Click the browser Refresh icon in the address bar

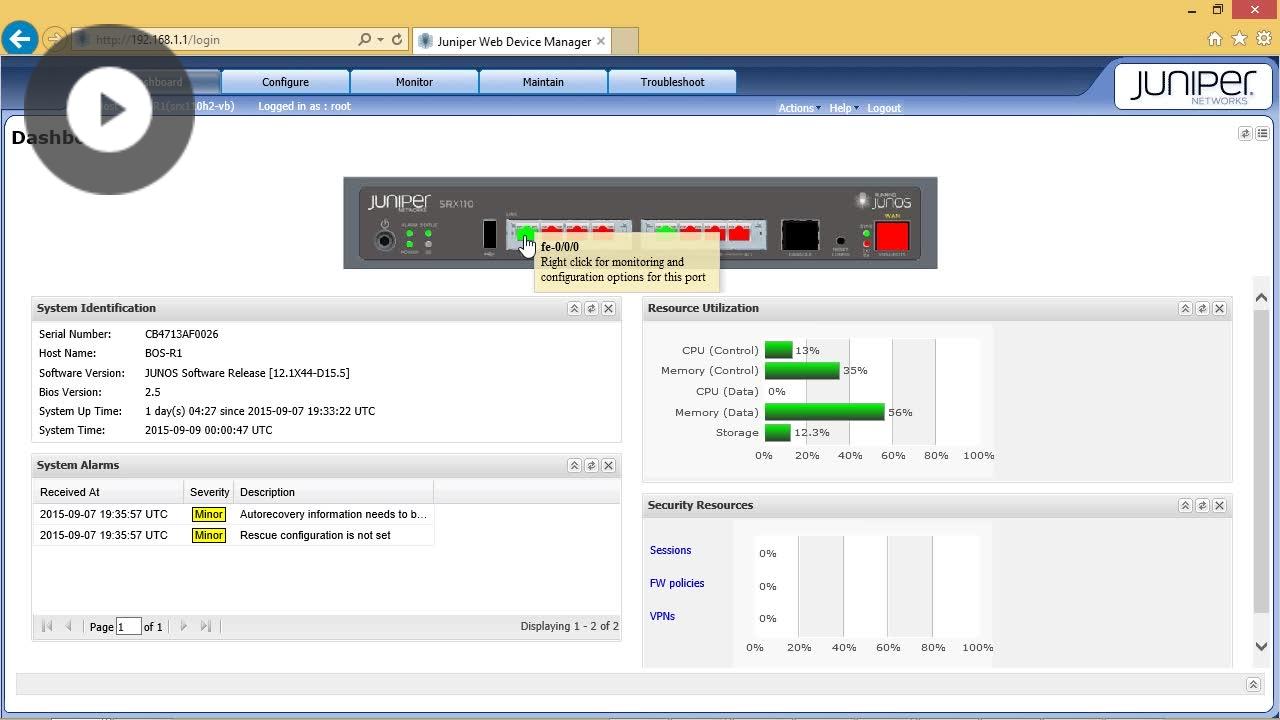(399, 40)
